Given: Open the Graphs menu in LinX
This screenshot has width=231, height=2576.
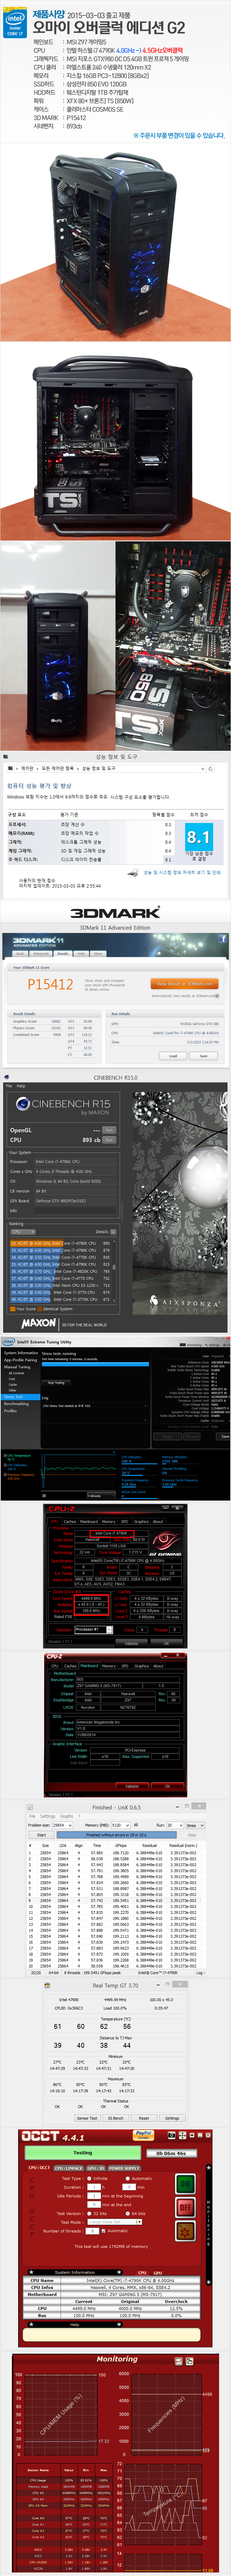Looking at the screenshot, I should [x=66, y=1816].
